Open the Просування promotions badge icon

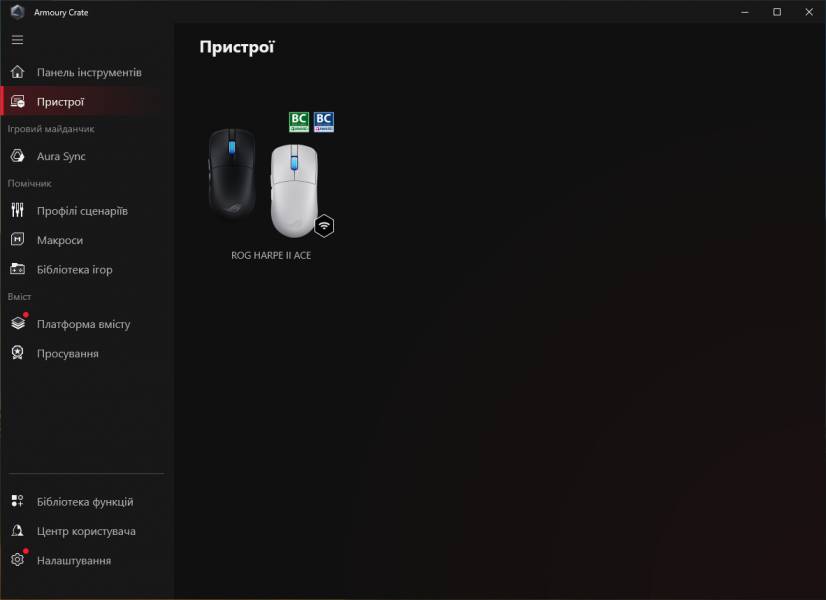point(17,353)
